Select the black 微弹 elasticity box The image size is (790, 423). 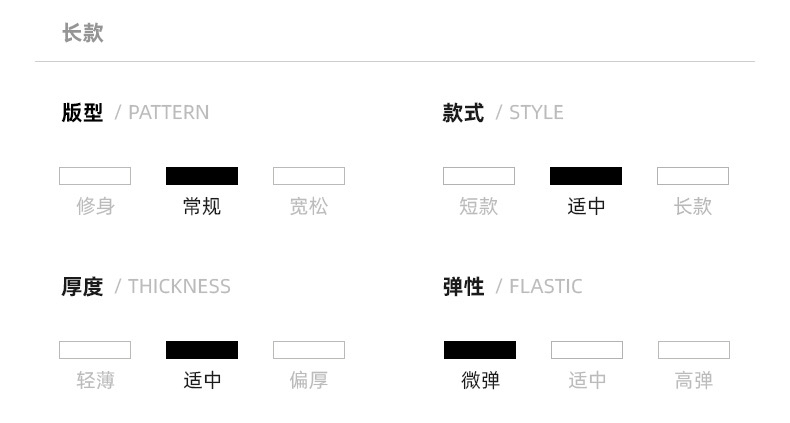(x=480, y=350)
